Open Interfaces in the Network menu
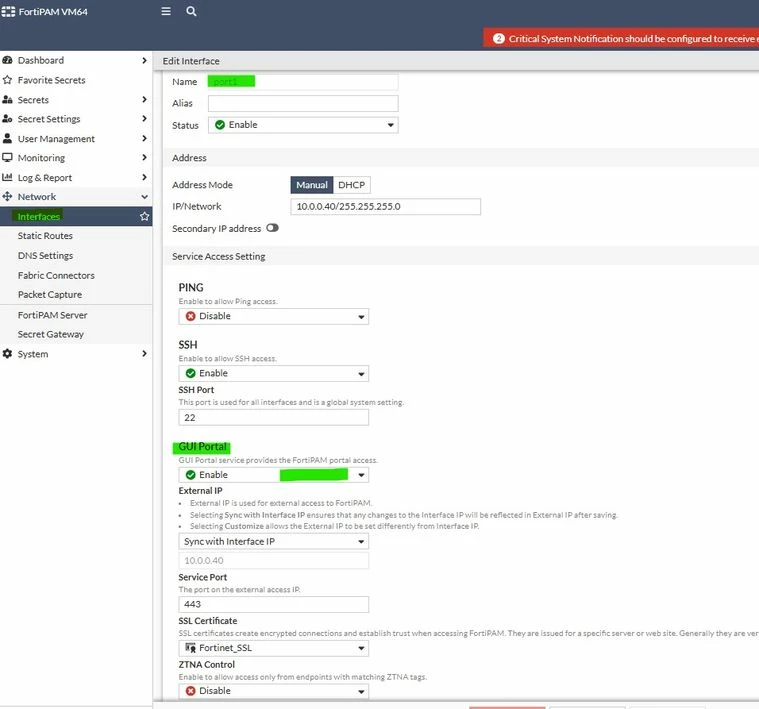759x709 pixels. [x=76, y=216]
